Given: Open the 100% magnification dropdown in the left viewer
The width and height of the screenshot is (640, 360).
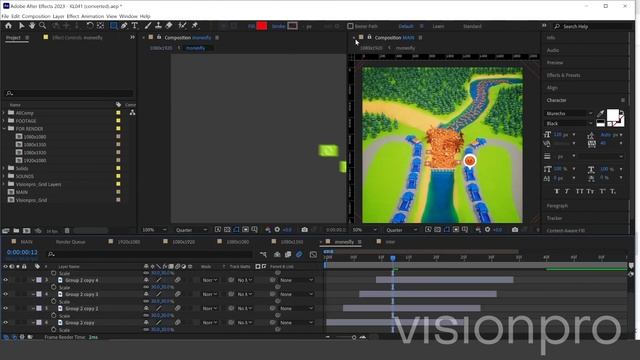Looking at the screenshot, I should pyautogui.click(x=154, y=230).
